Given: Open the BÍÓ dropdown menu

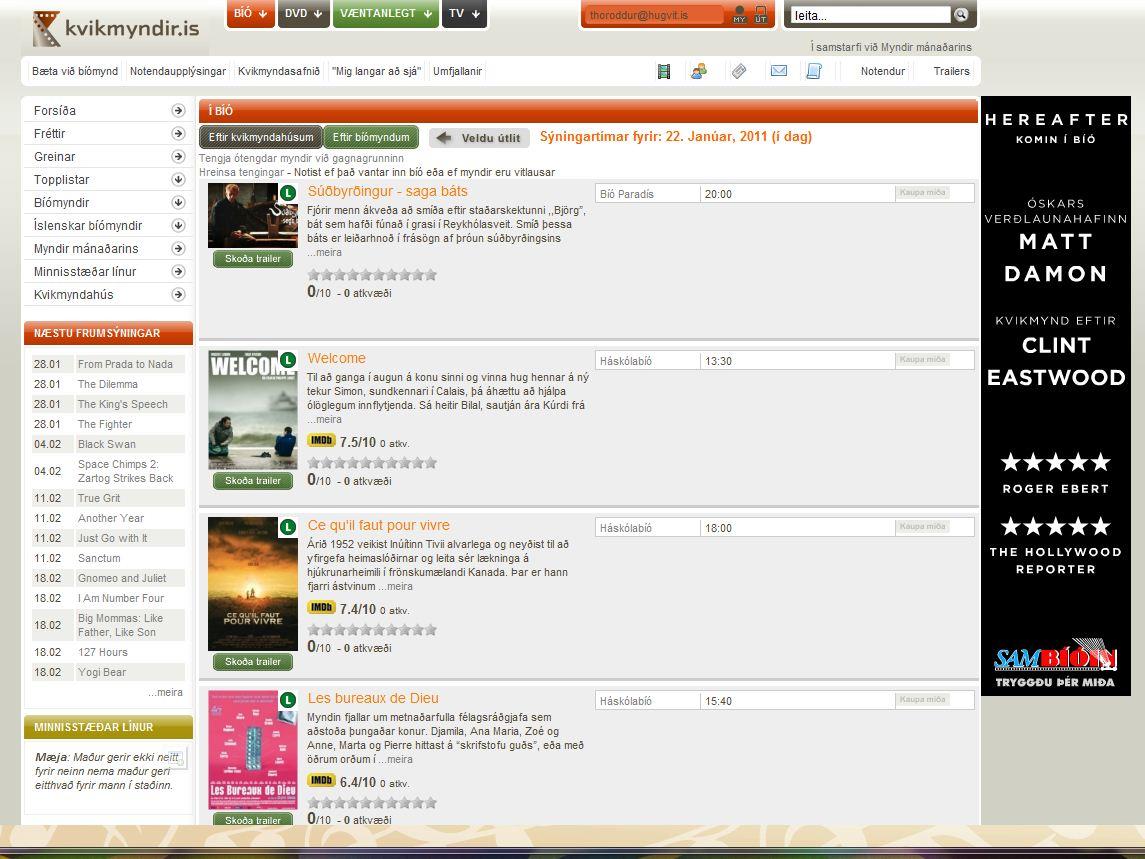Looking at the screenshot, I should tap(250, 14).
